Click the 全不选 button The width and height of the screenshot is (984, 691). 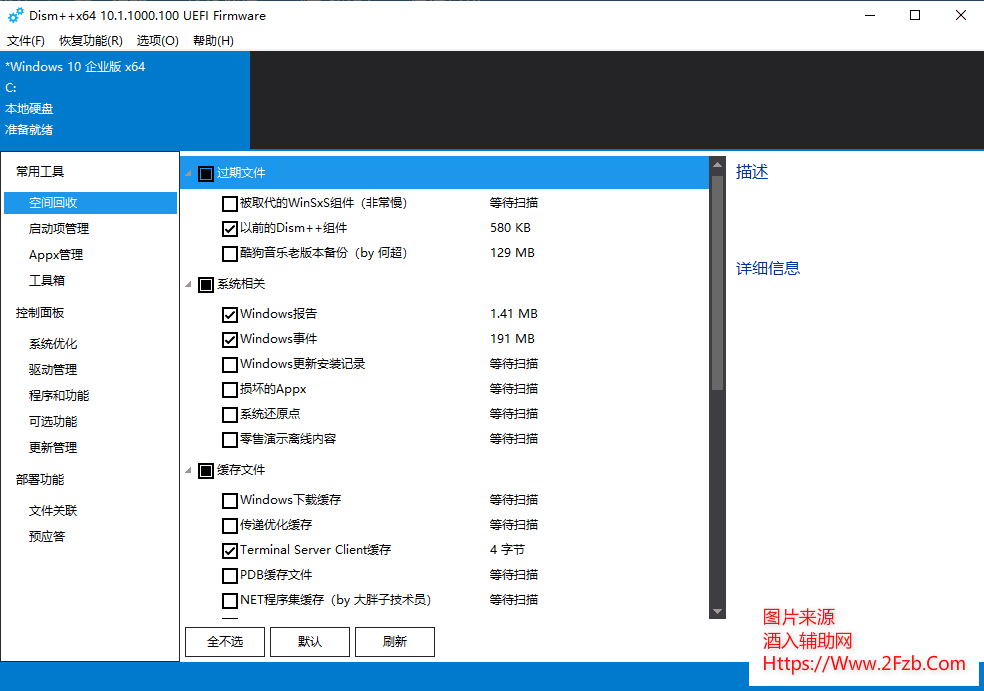pos(224,642)
